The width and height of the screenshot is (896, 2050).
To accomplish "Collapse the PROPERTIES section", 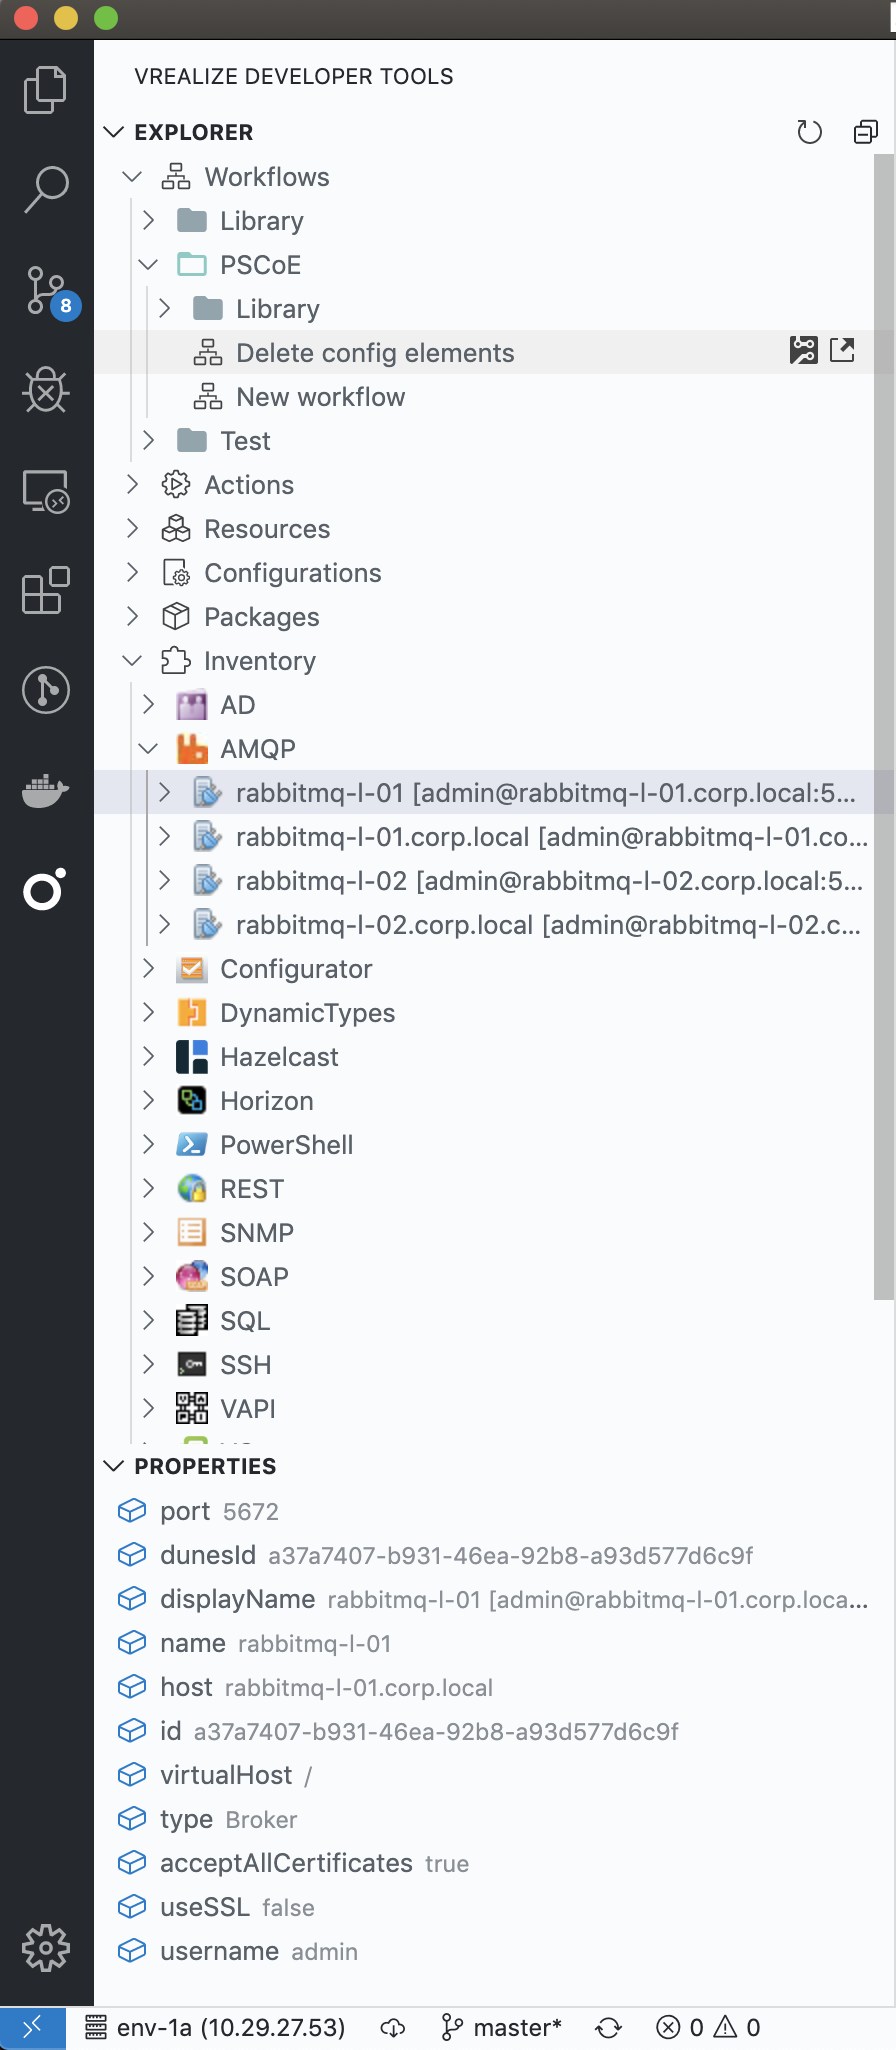I will click(114, 1466).
